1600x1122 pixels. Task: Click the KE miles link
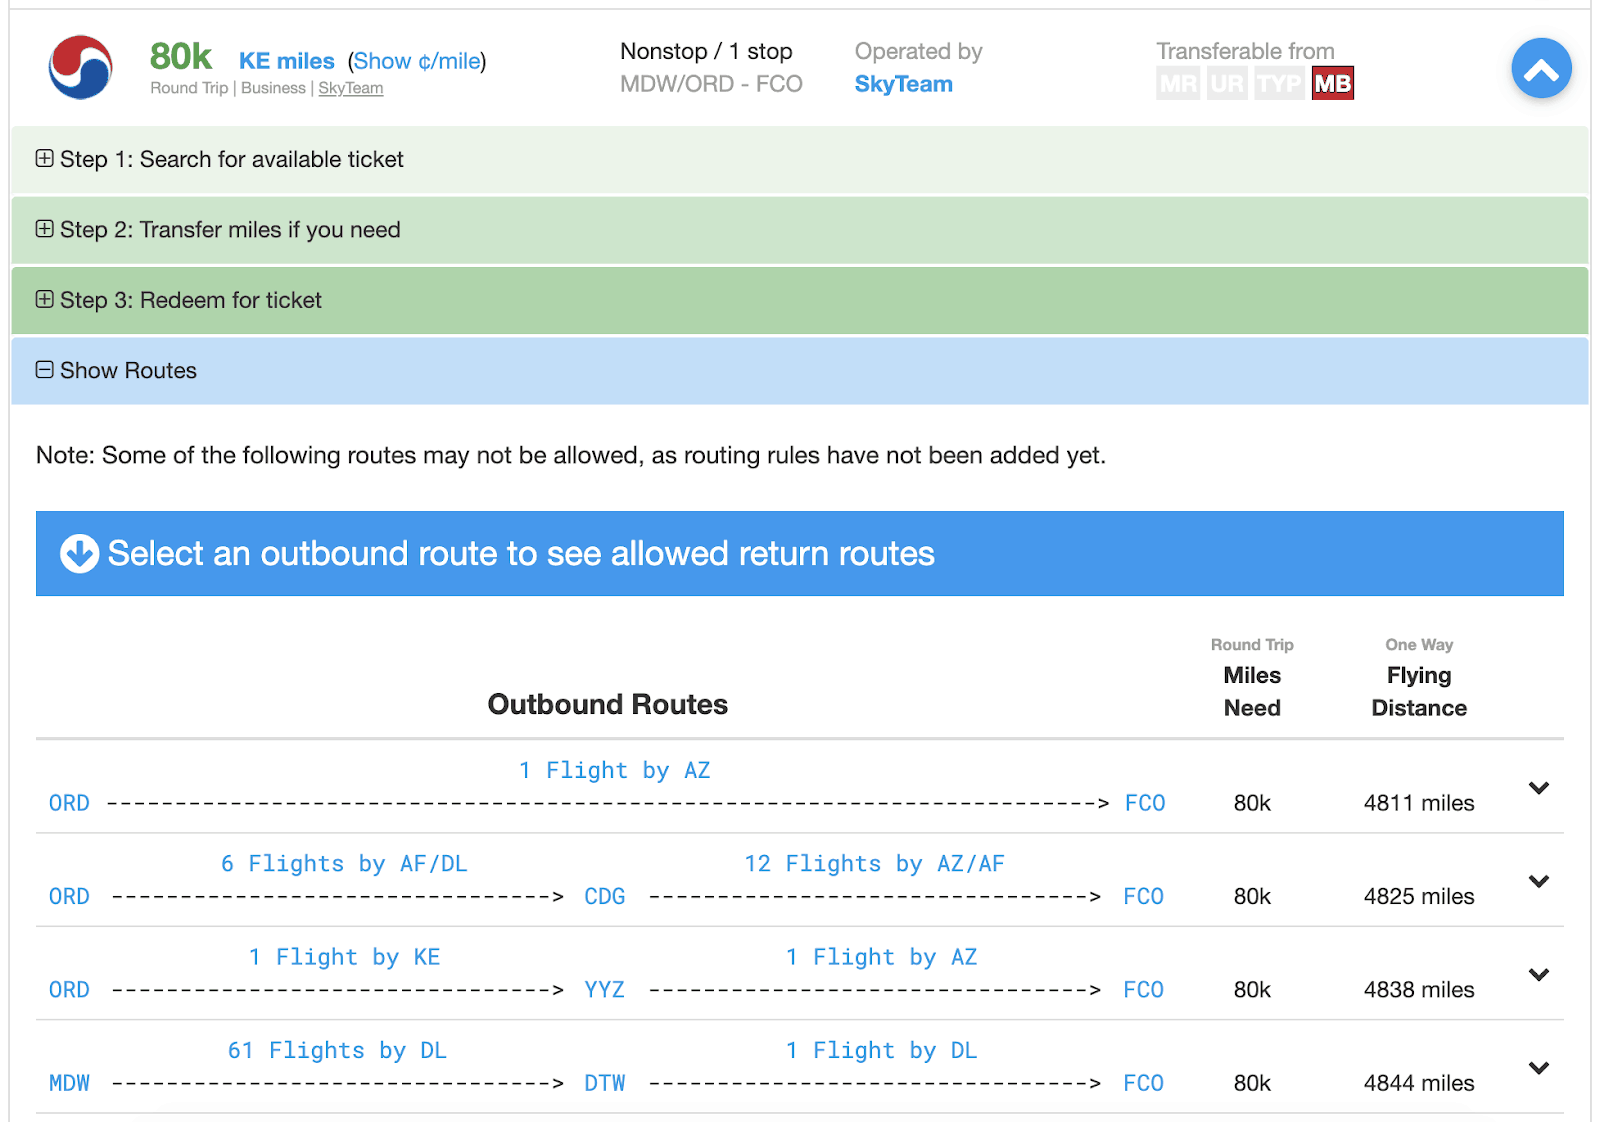click(286, 61)
